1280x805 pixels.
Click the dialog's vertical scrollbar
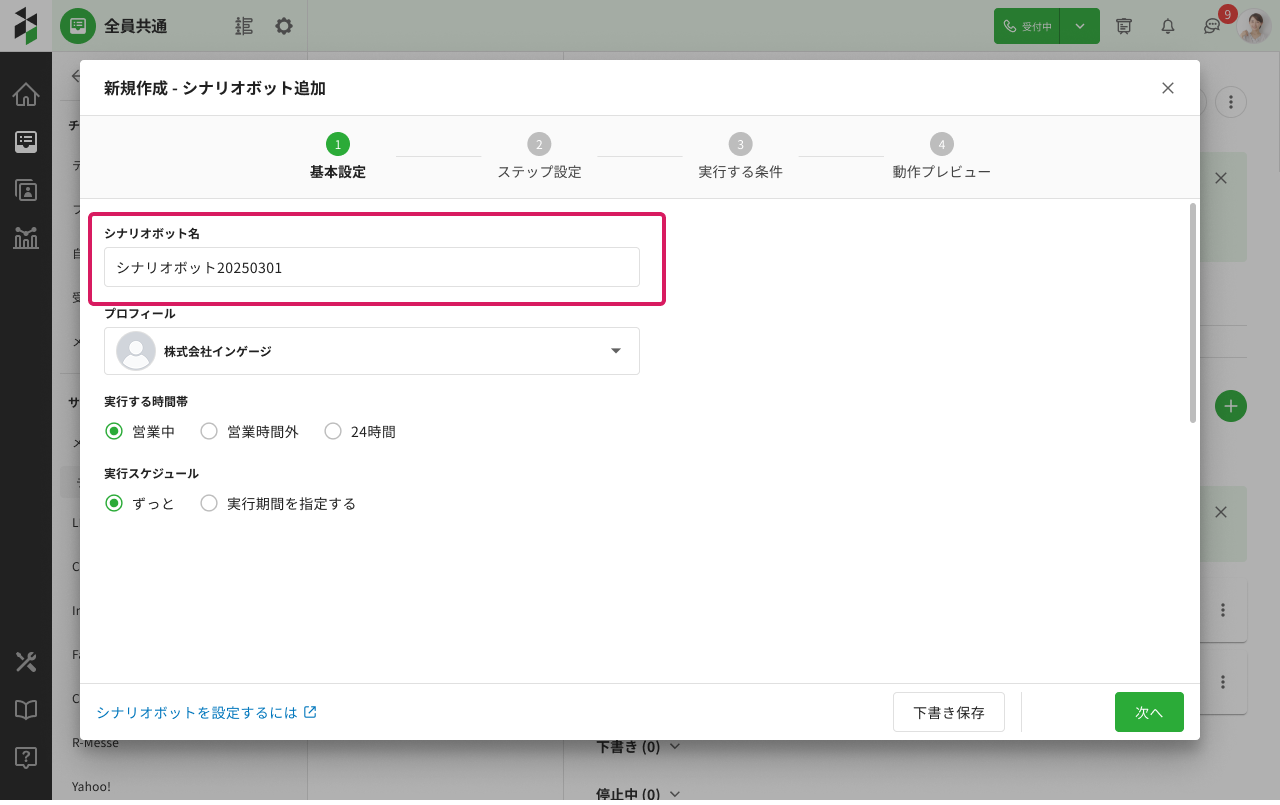click(x=1192, y=312)
